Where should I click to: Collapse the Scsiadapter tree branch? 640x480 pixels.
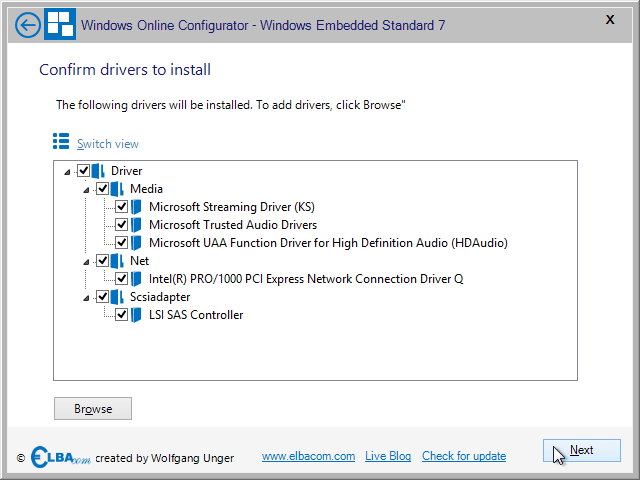86,298
